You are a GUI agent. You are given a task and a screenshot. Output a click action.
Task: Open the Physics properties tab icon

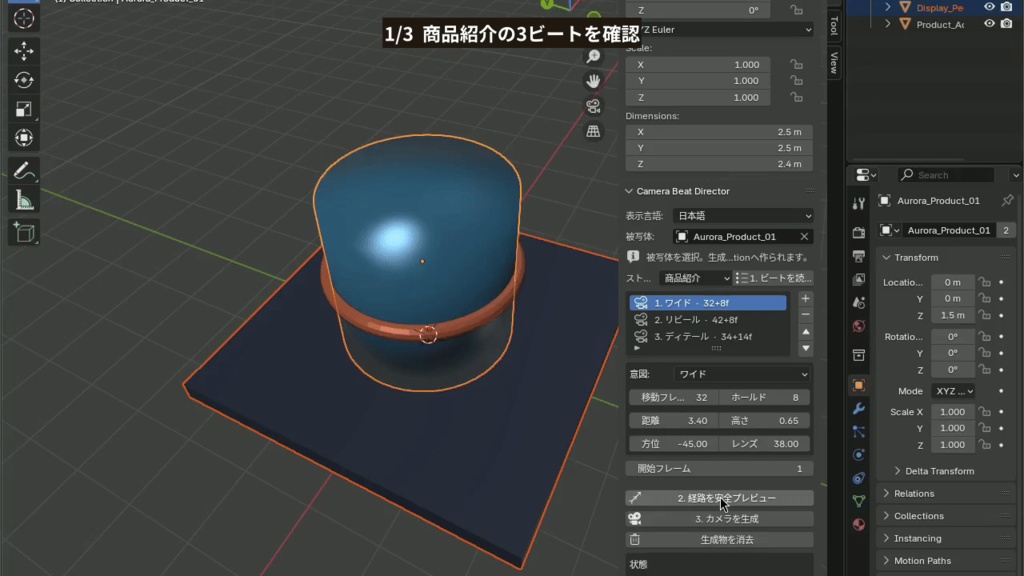tap(859, 455)
